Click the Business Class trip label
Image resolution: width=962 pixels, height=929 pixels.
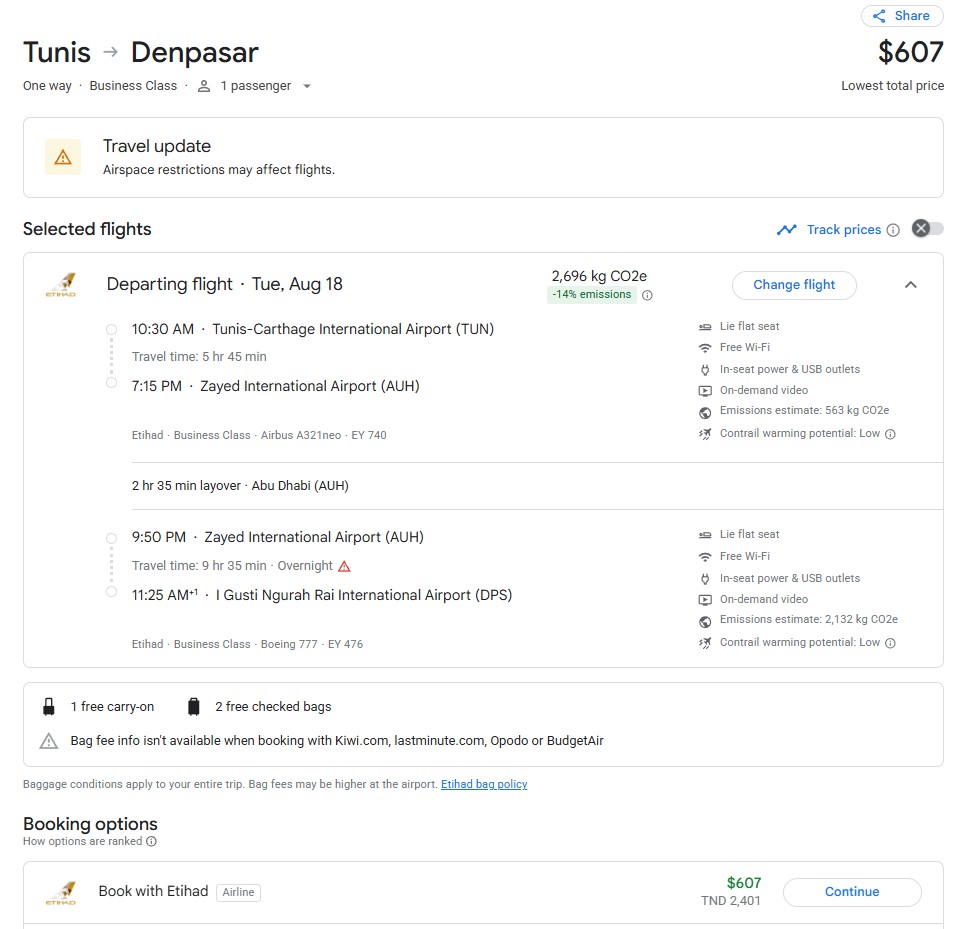133,86
